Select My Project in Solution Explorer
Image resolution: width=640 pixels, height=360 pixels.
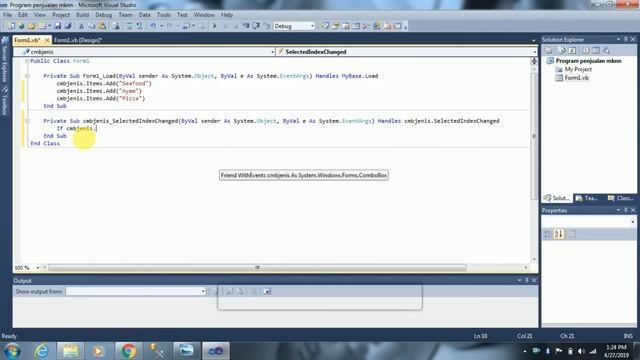(578, 69)
